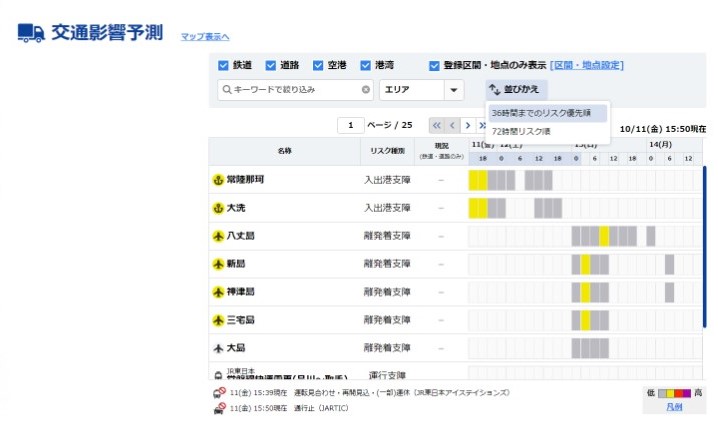
Task: Disable the 登録区間・地点のみ表示 checkbox
Action: click(x=434, y=66)
